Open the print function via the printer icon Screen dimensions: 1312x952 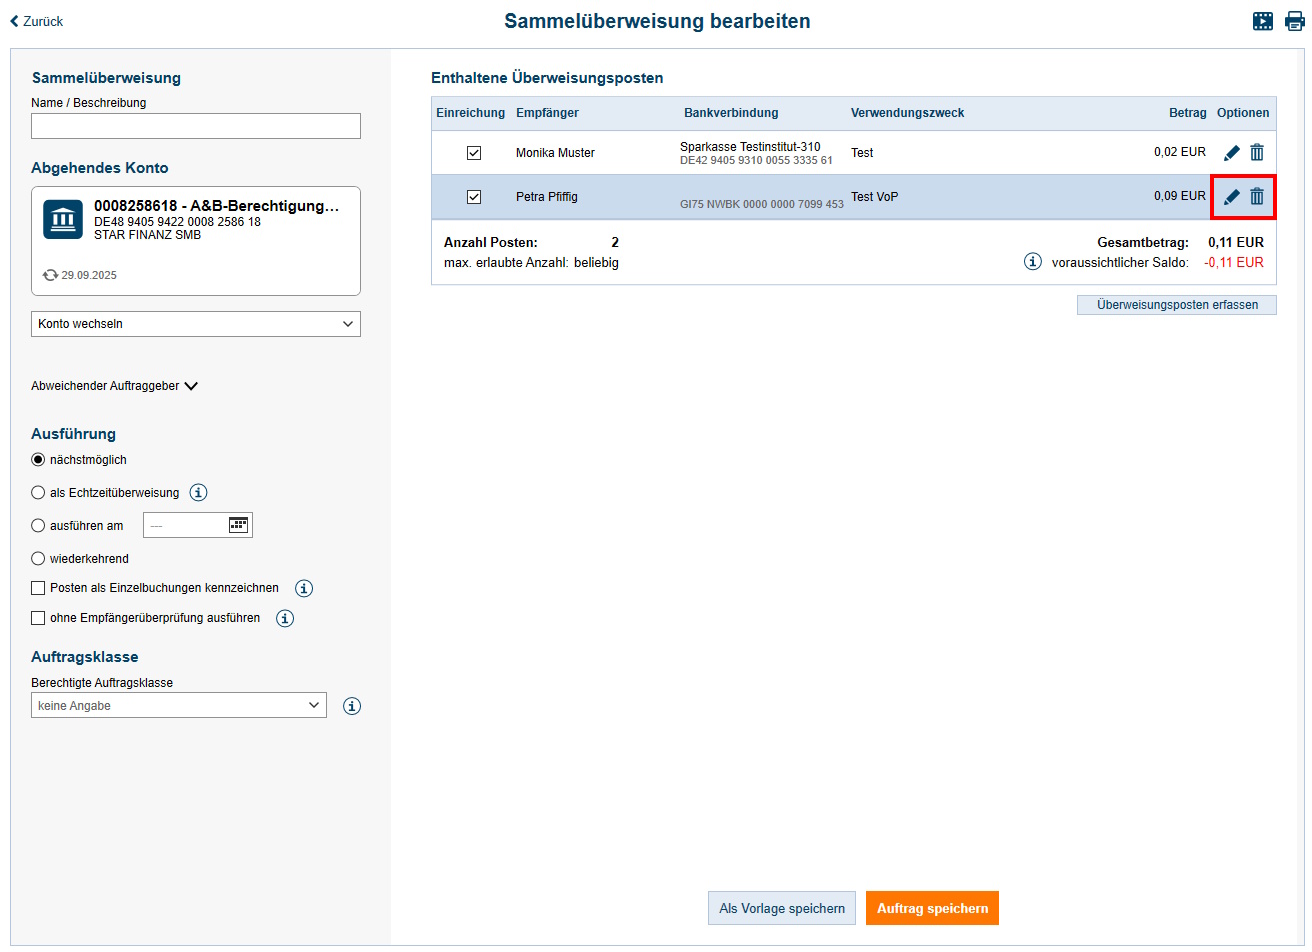click(1294, 20)
